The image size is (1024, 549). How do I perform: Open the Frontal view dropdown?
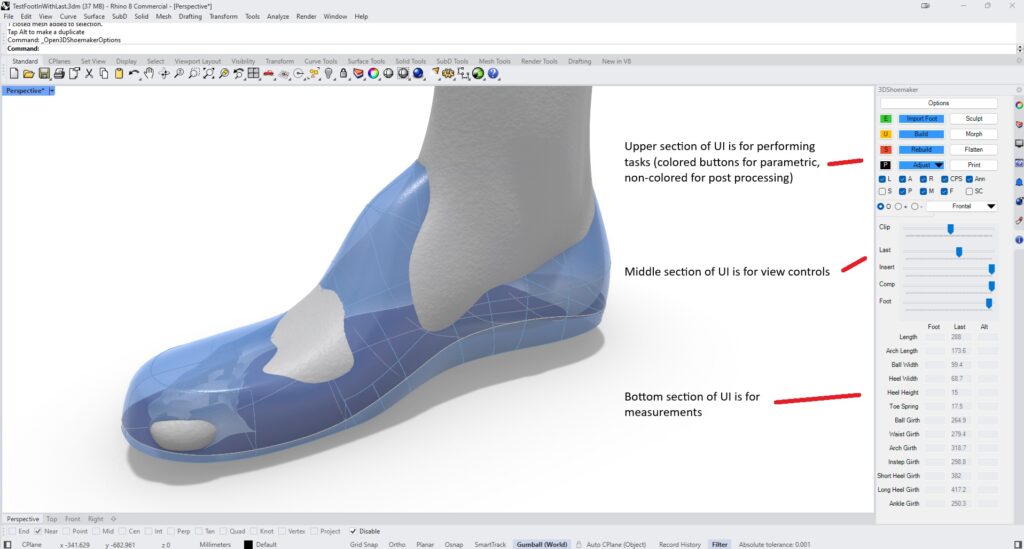[x=990, y=206]
